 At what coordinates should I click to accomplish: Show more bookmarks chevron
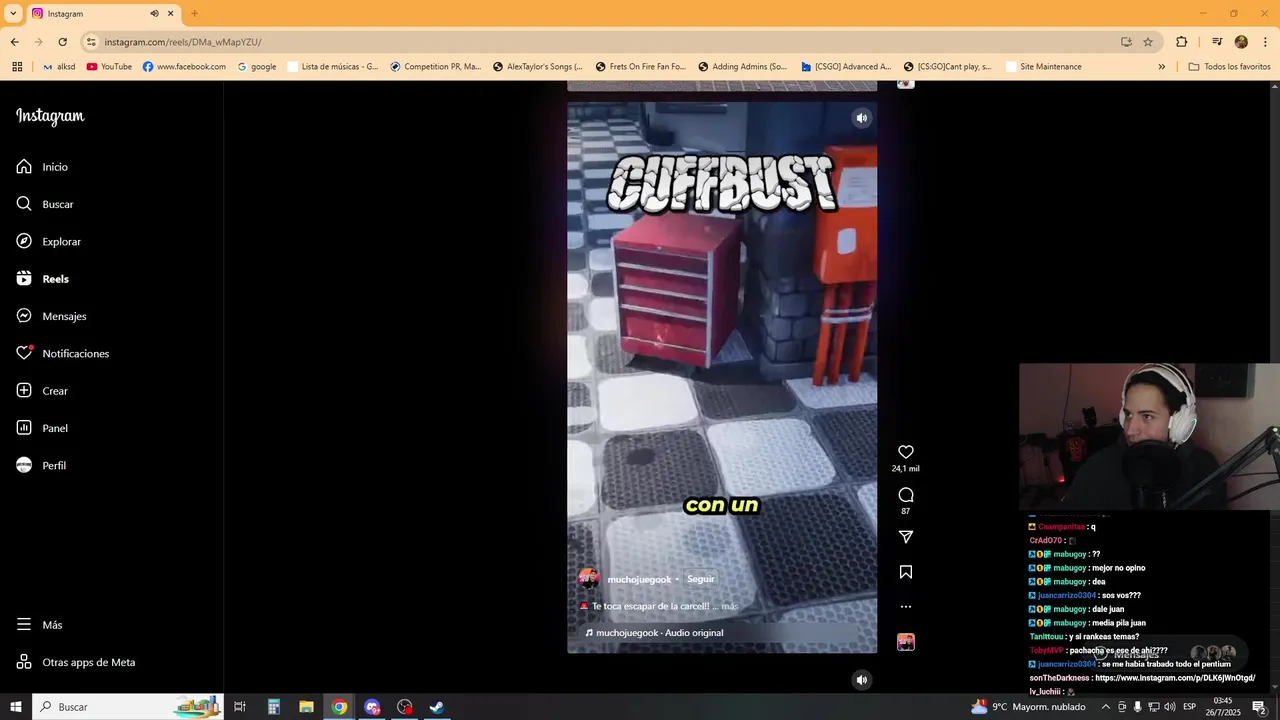click(1161, 67)
